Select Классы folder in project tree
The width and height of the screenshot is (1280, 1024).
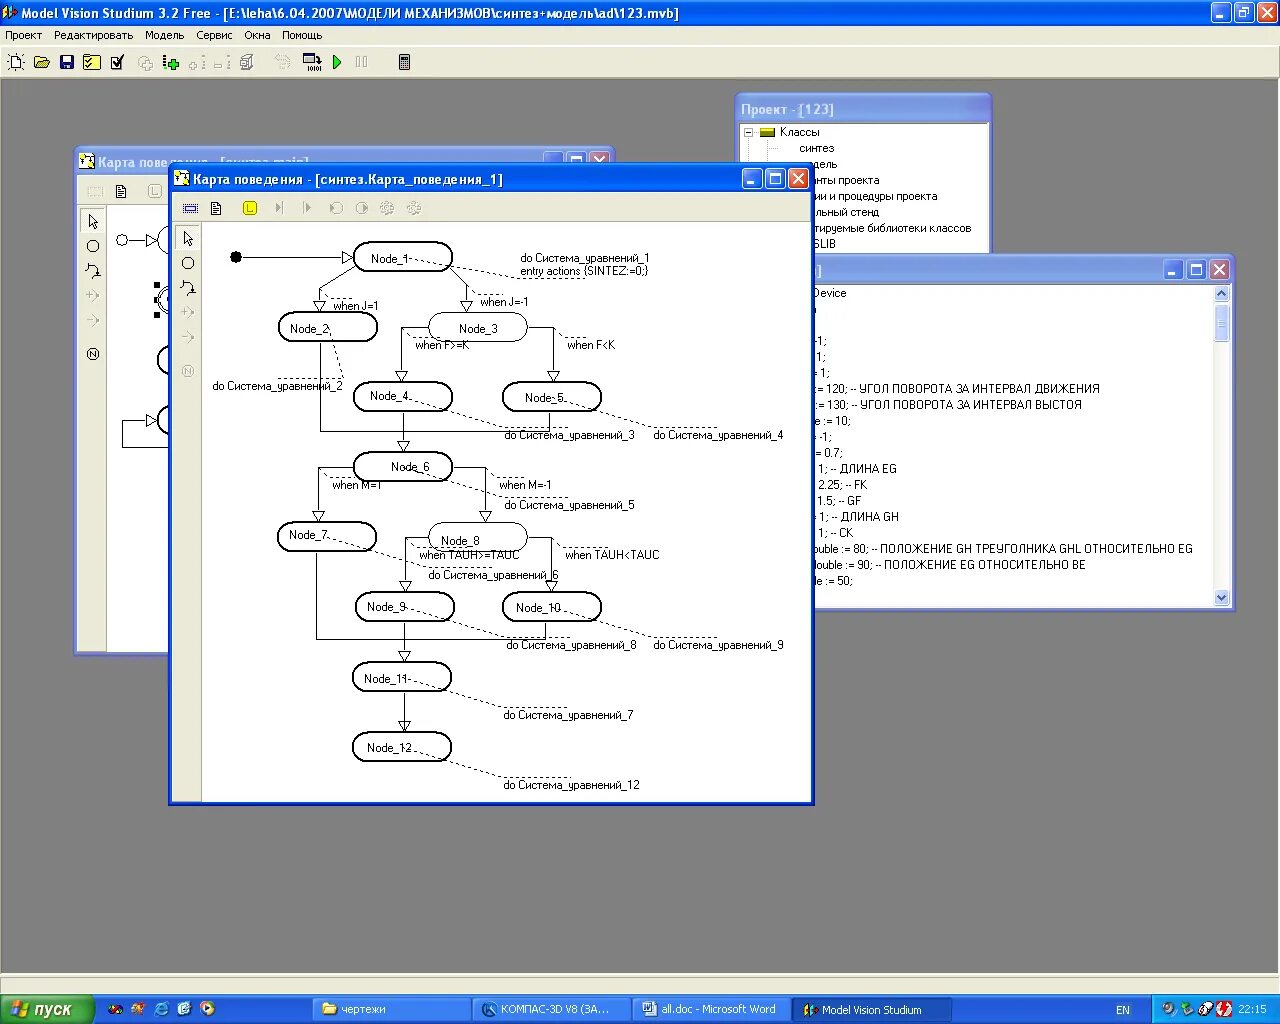799,132
